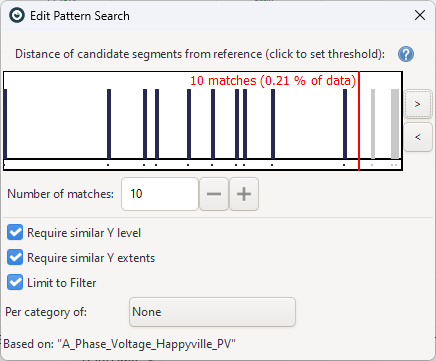
Task: Uncheck Require similar Y level
Action: coord(15,232)
